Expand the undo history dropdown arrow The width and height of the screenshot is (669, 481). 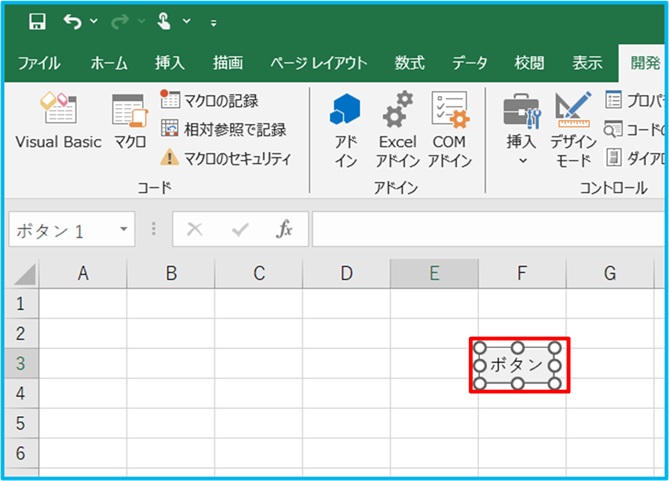pos(93,21)
